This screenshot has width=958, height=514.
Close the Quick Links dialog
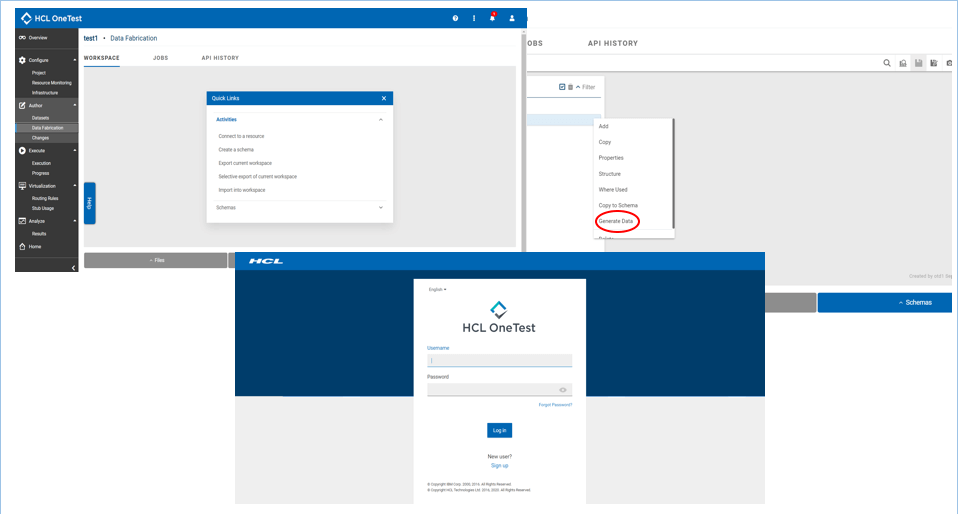tap(384, 98)
